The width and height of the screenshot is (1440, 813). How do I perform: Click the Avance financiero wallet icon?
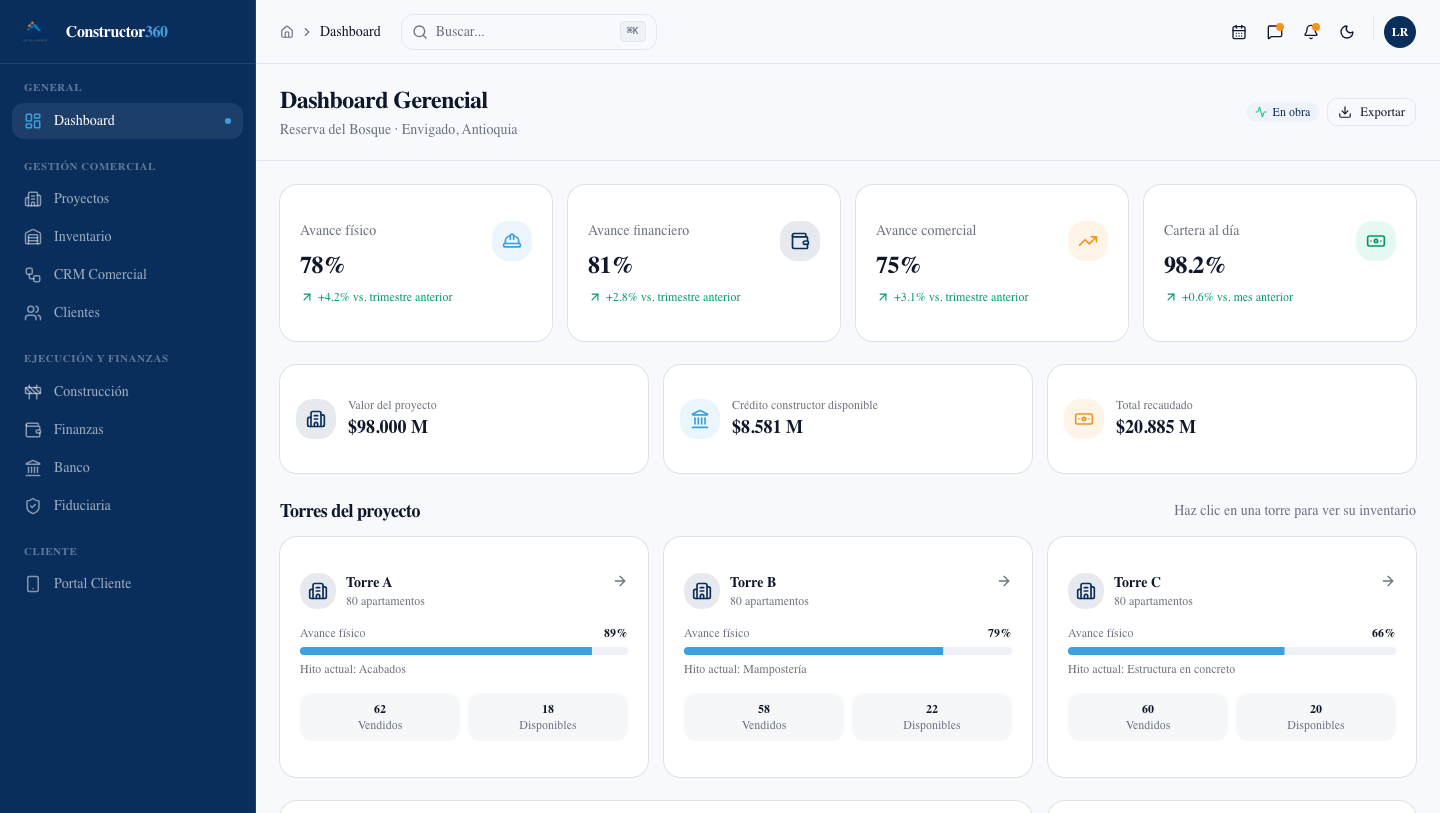[800, 241]
